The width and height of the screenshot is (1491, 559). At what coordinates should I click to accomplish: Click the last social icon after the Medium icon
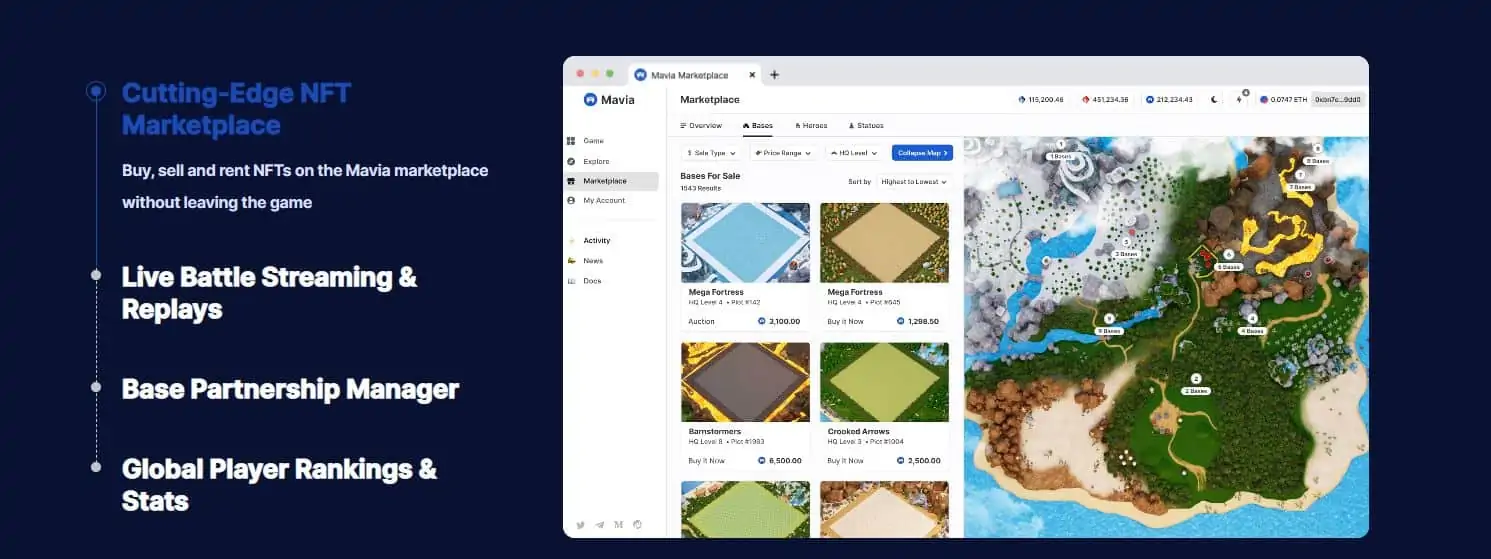(637, 524)
